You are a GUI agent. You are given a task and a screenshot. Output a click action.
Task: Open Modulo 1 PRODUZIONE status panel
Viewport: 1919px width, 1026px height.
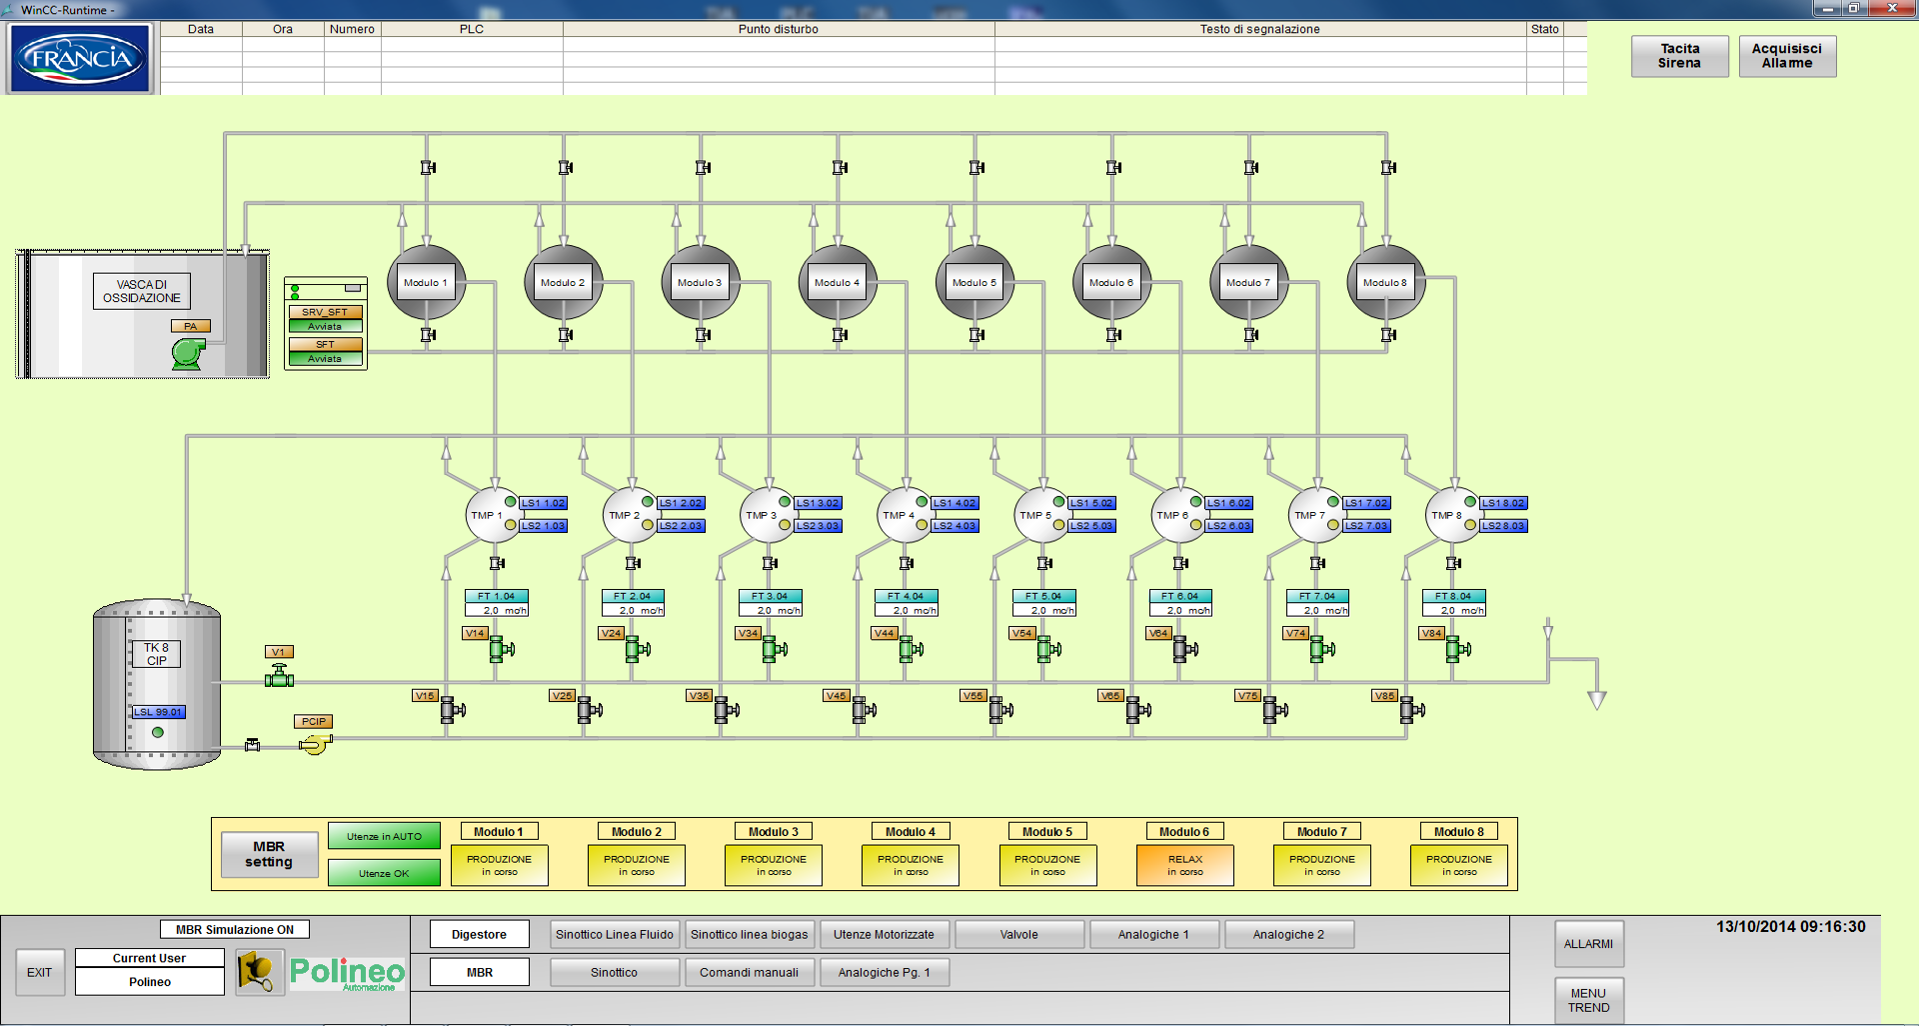[x=499, y=865]
